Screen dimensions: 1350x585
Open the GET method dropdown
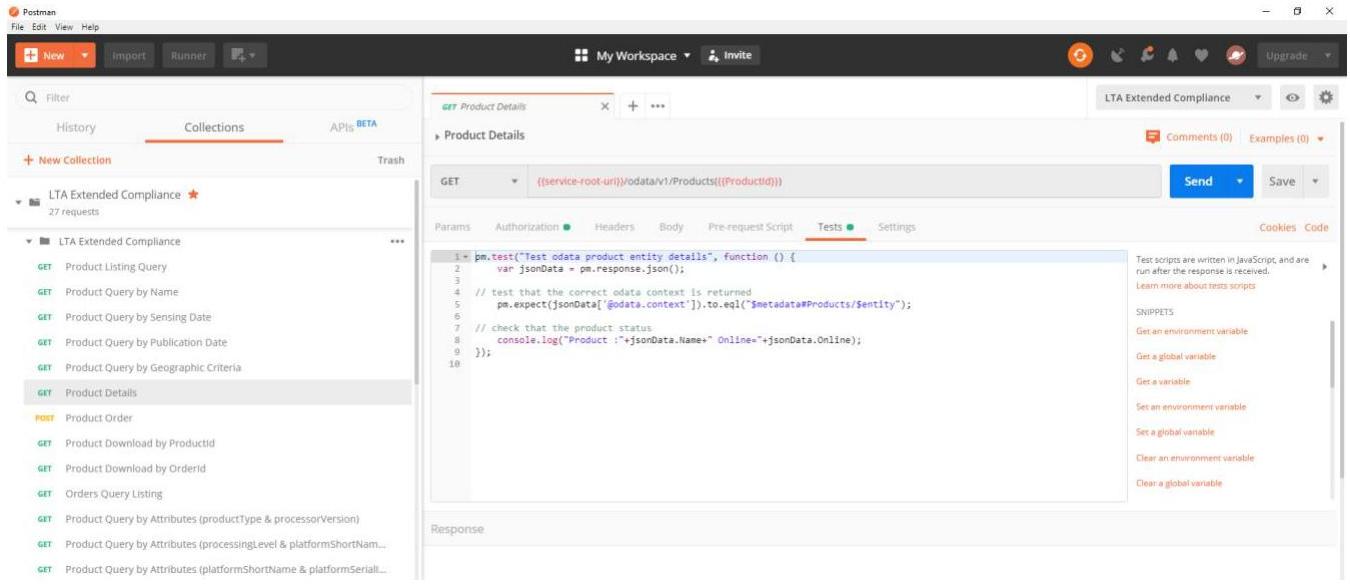(478, 181)
